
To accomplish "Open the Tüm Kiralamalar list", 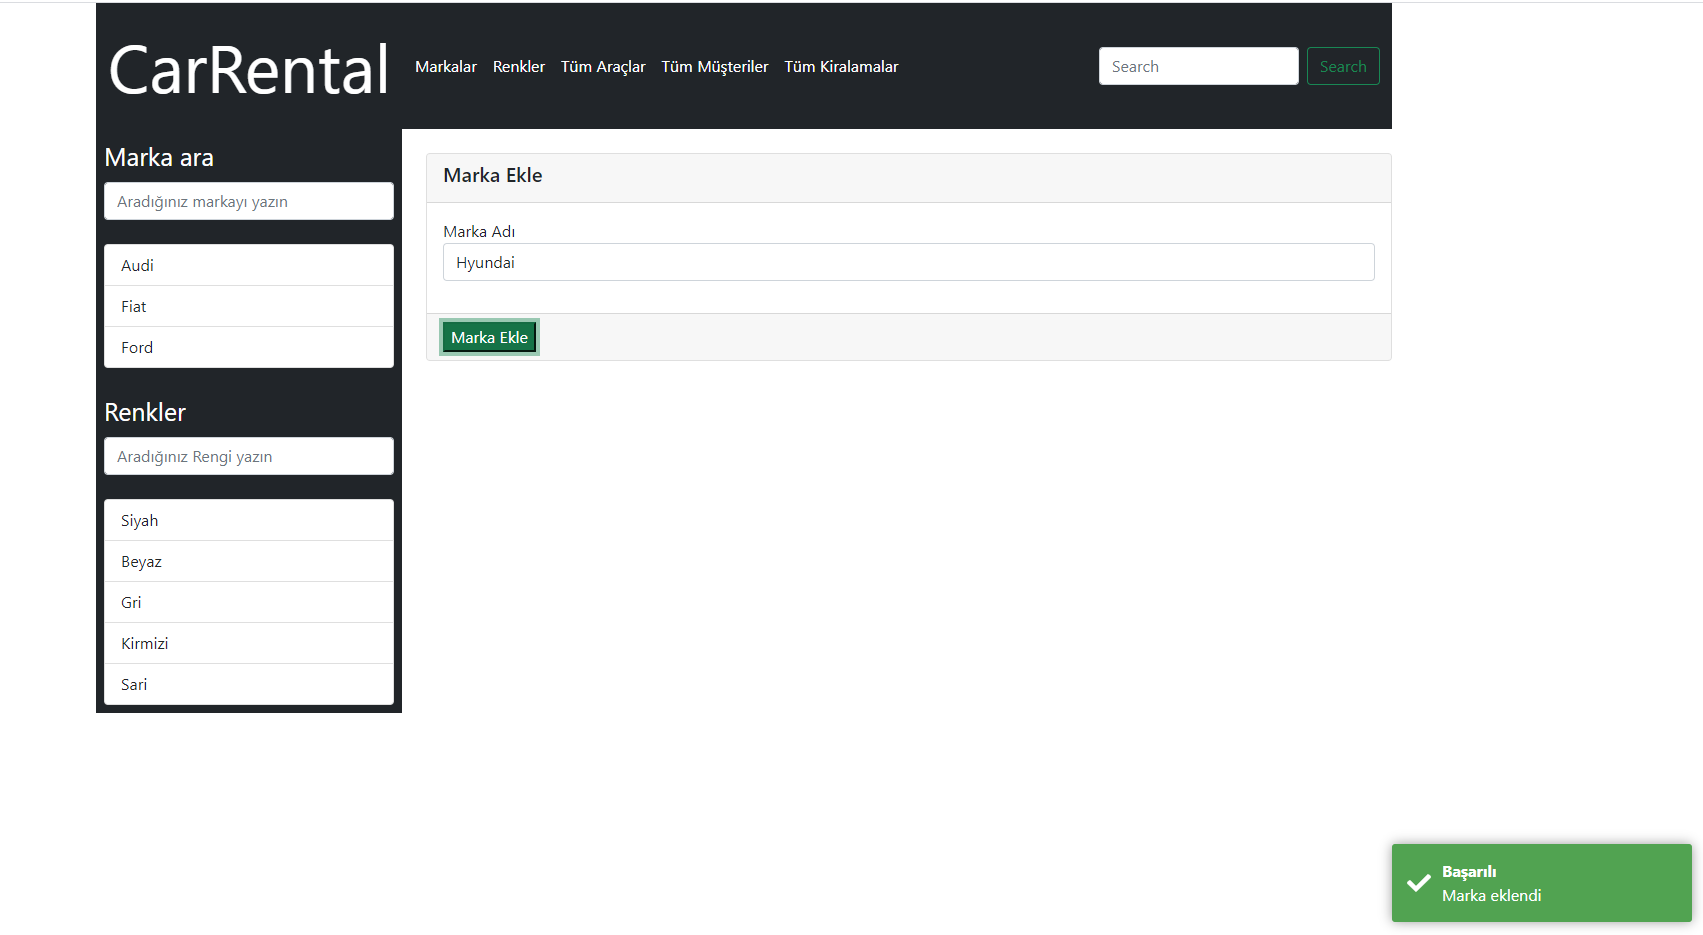I will 841,66.
